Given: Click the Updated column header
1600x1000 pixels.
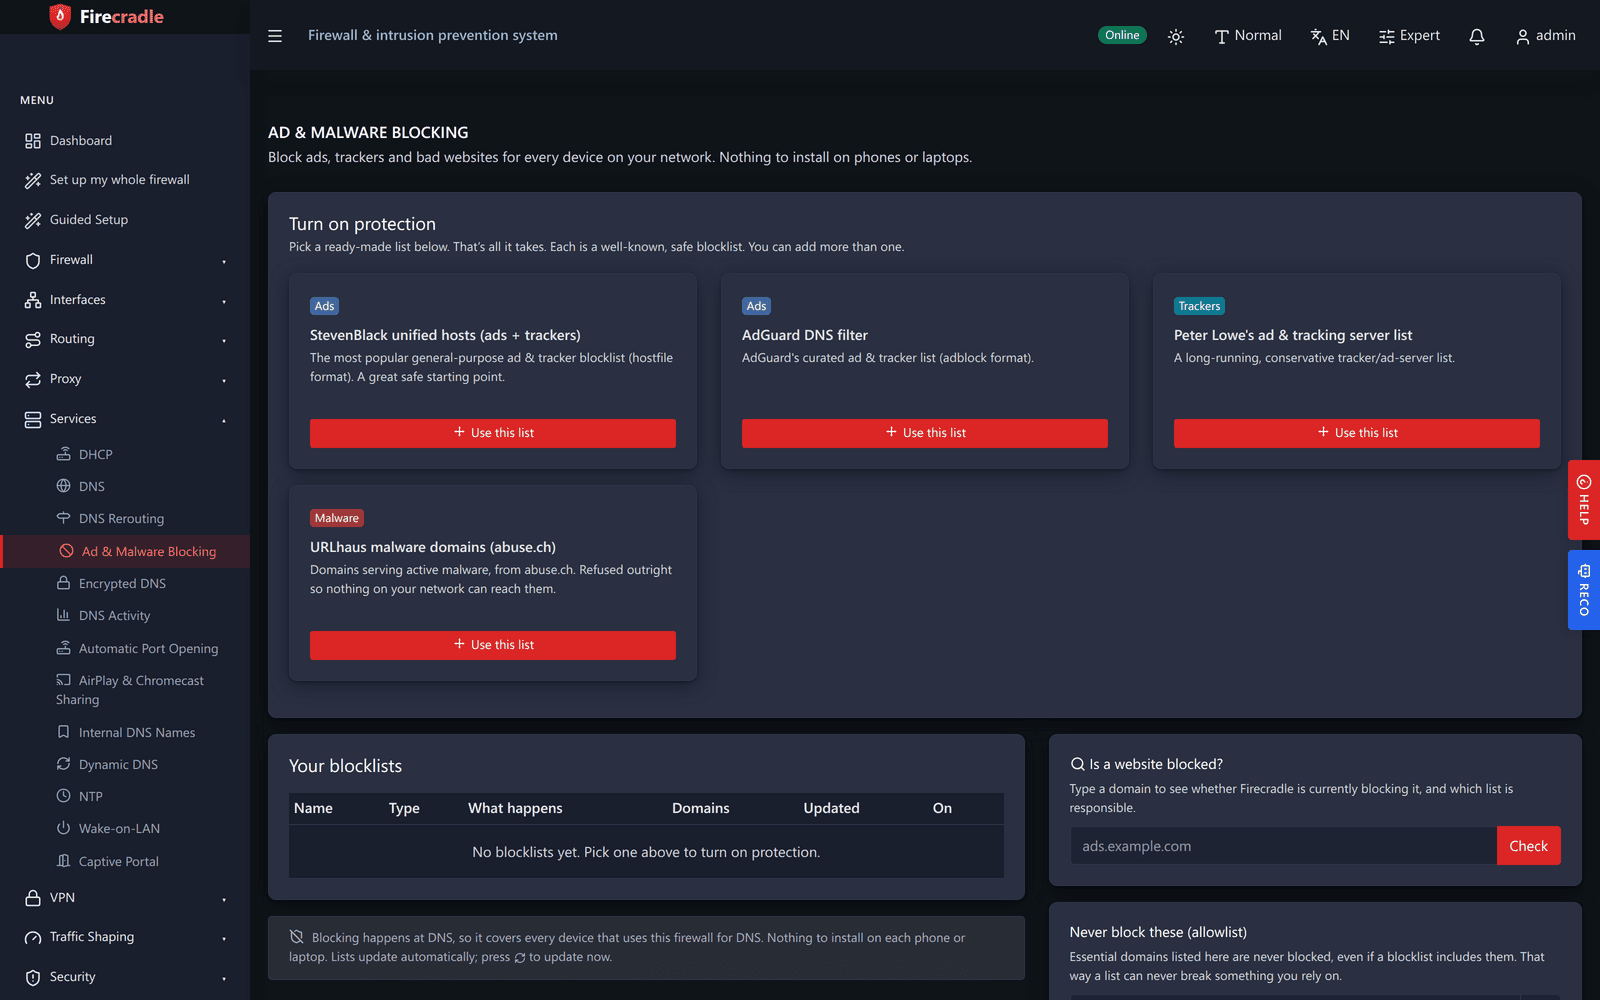Looking at the screenshot, I should 831,808.
